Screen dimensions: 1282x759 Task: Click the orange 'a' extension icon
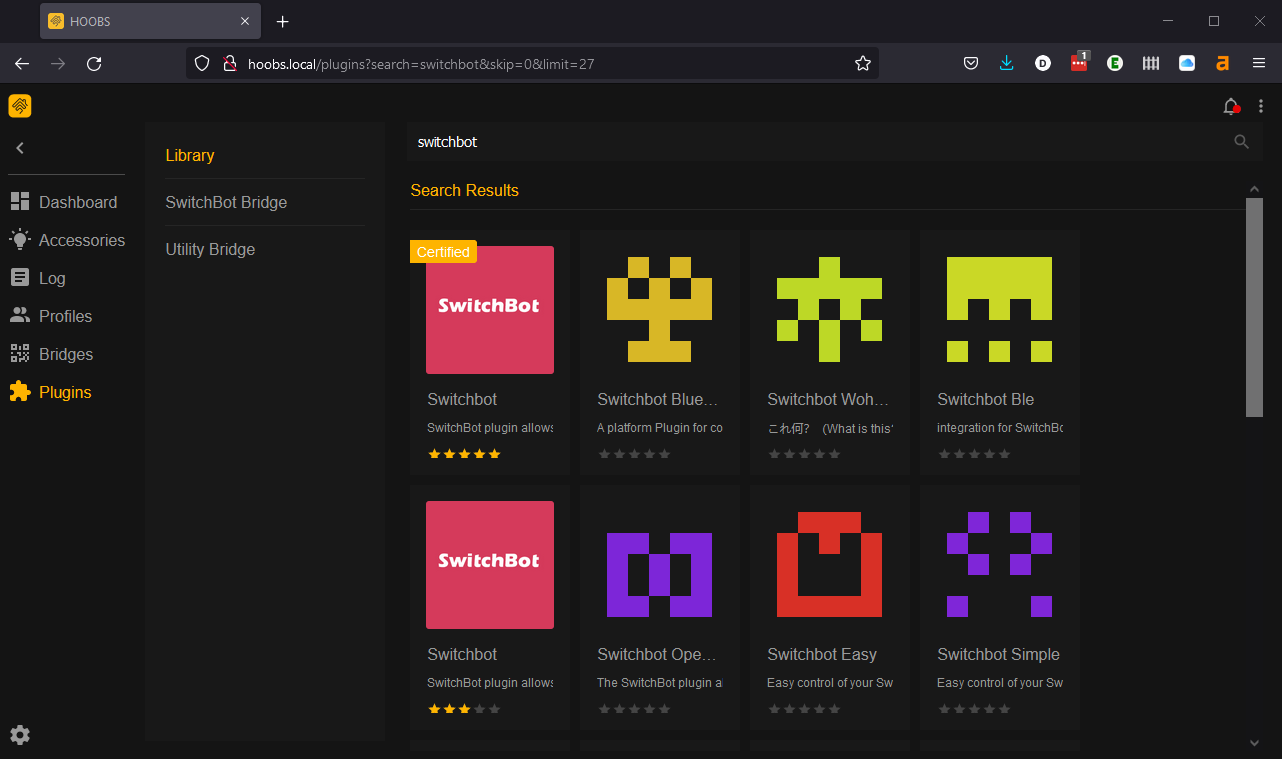click(1222, 63)
